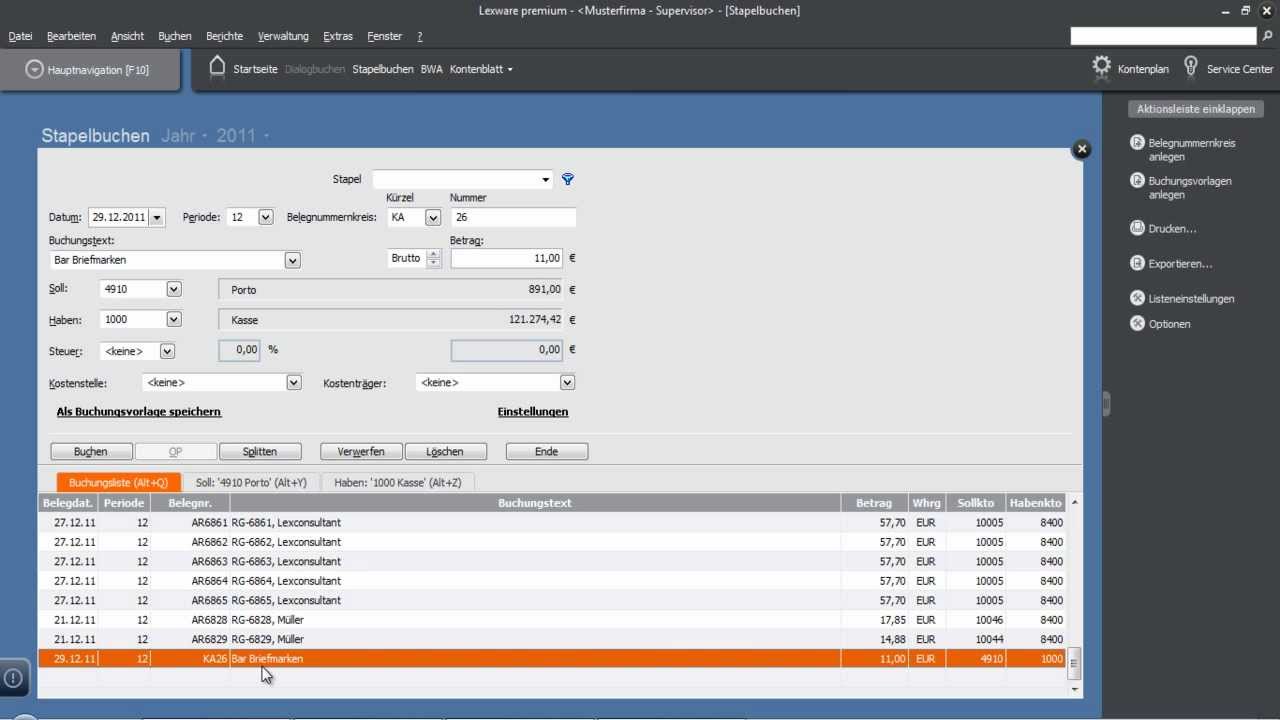Close the Stapelbuchen panel with X
The image size is (1280, 720).
[1081, 149]
